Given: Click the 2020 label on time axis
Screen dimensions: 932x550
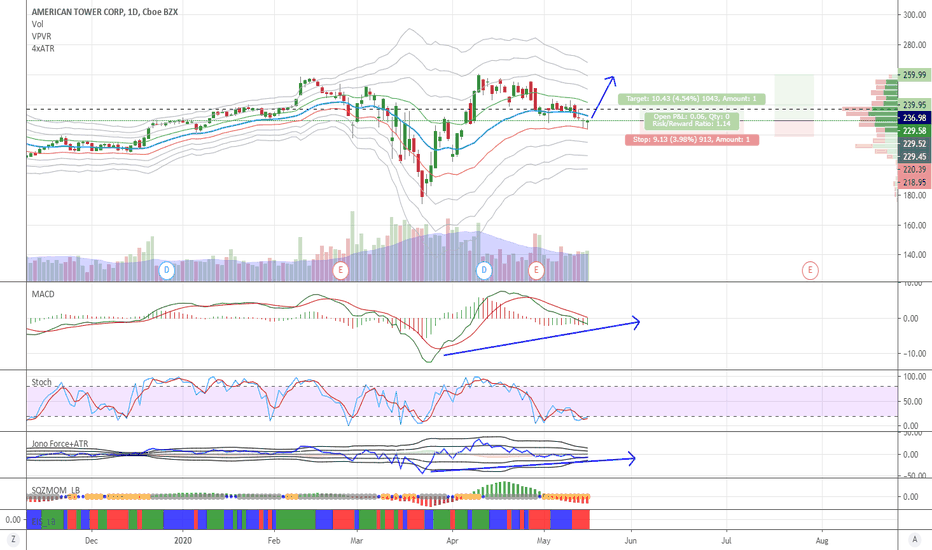Looking at the screenshot, I should 183,540.
